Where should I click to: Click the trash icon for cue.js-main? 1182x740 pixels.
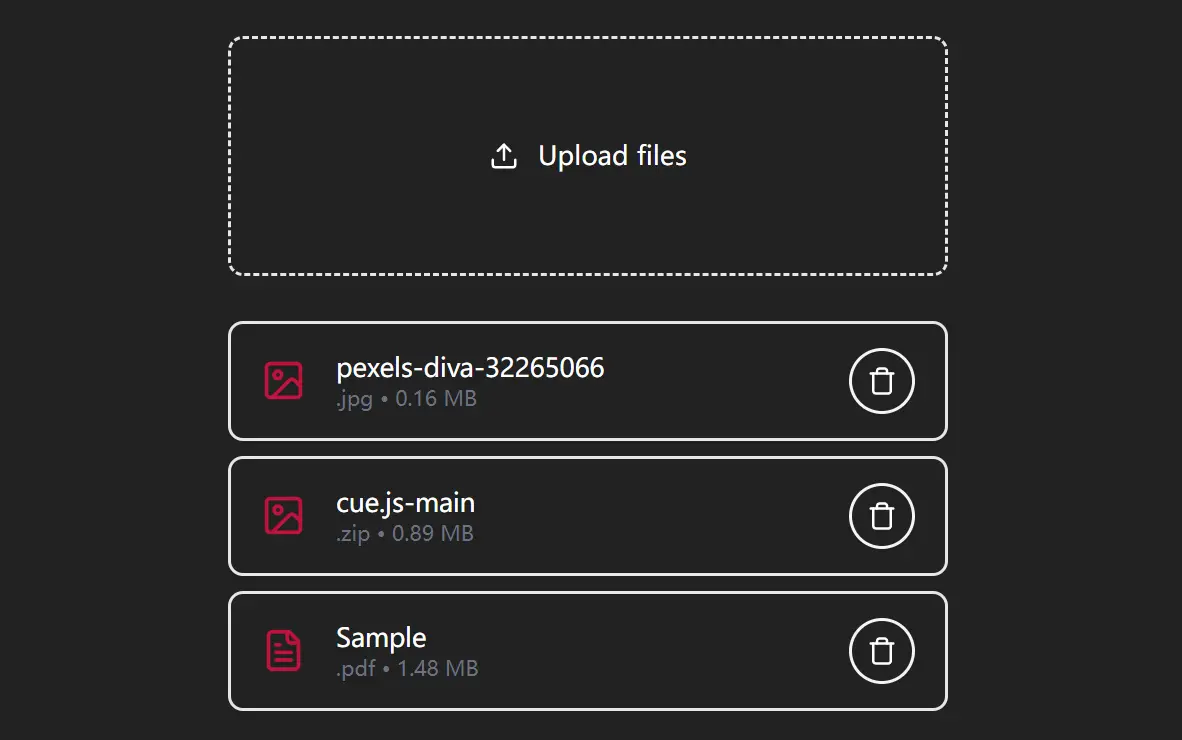click(881, 516)
